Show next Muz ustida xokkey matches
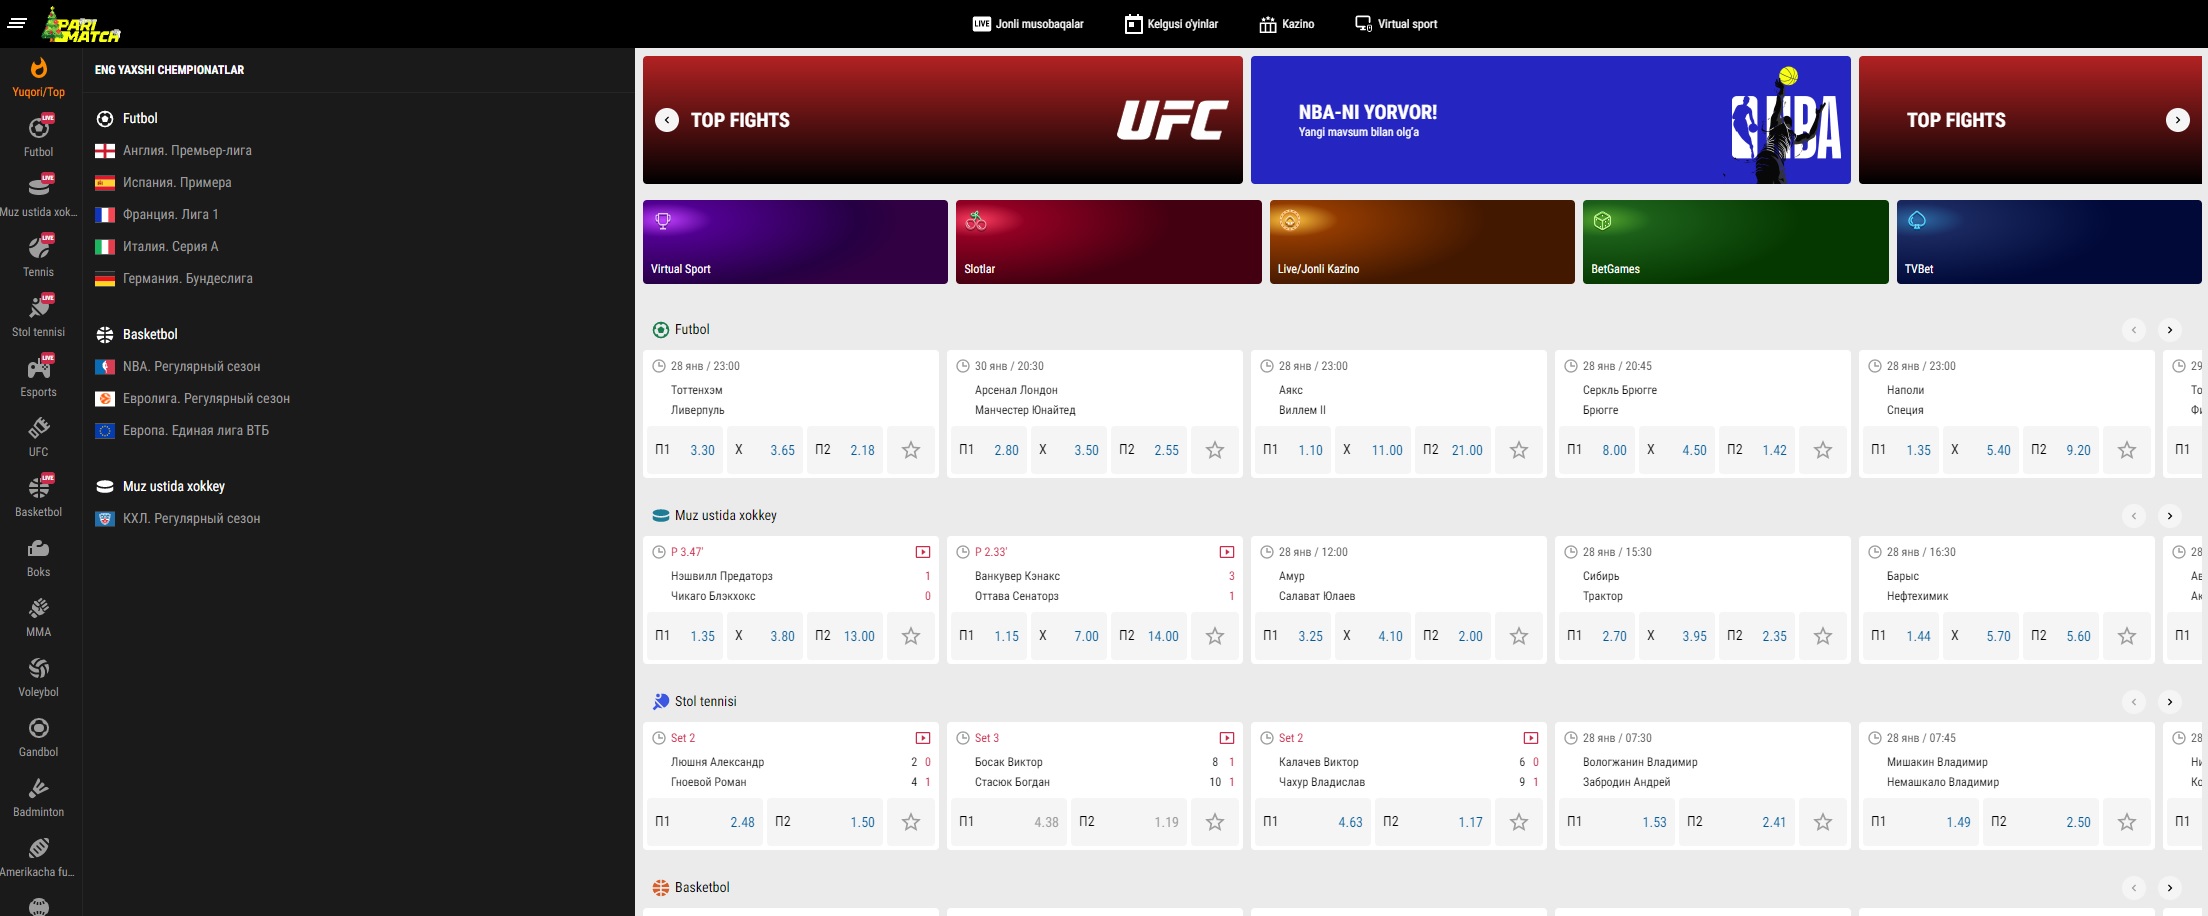 [x=2170, y=516]
